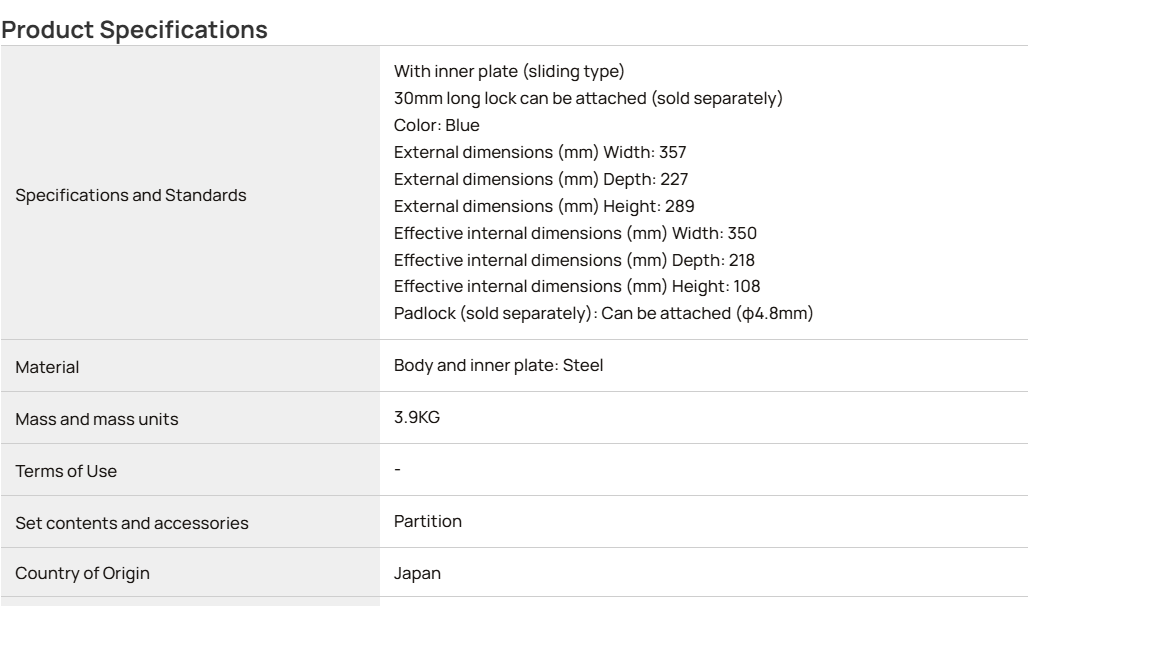Click the '30mm long lock can be attached' line
The image size is (1152, 648).
coord(588,98)
